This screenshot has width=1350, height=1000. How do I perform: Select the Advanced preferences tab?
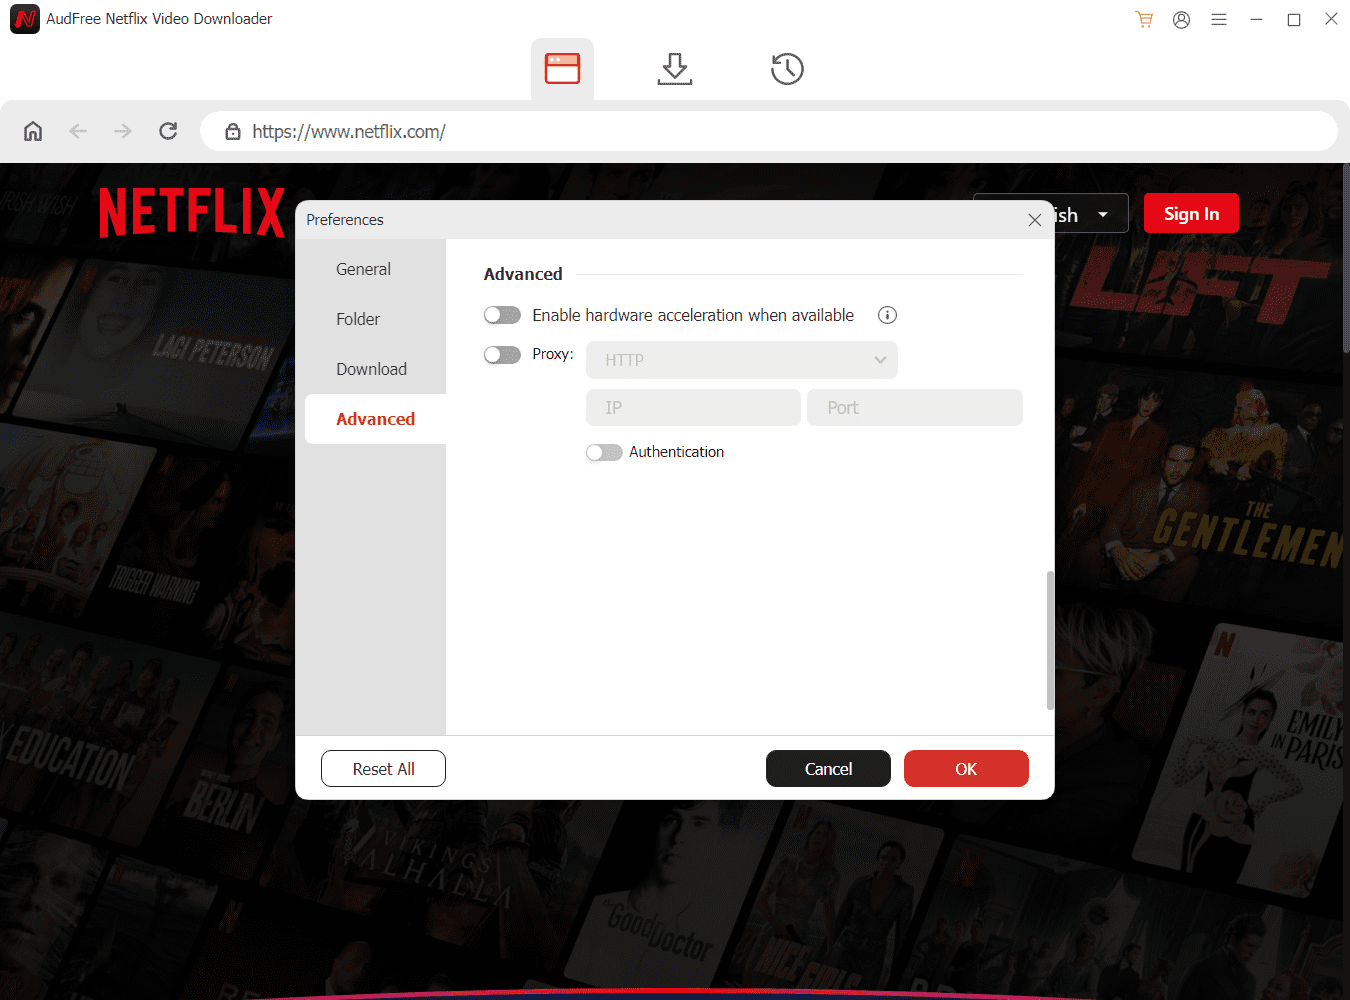click(x=375, y=419)
